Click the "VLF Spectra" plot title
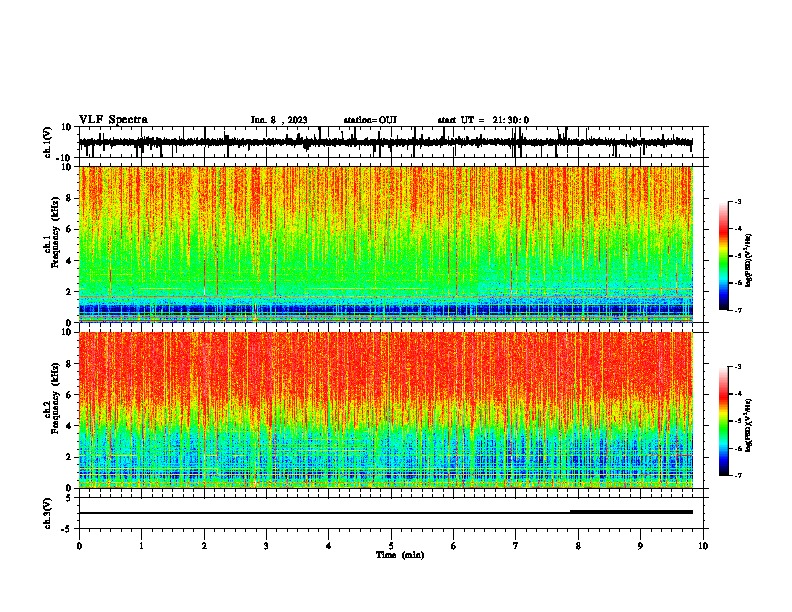Screen dimensions: 792x612 [x=113, y=120]
